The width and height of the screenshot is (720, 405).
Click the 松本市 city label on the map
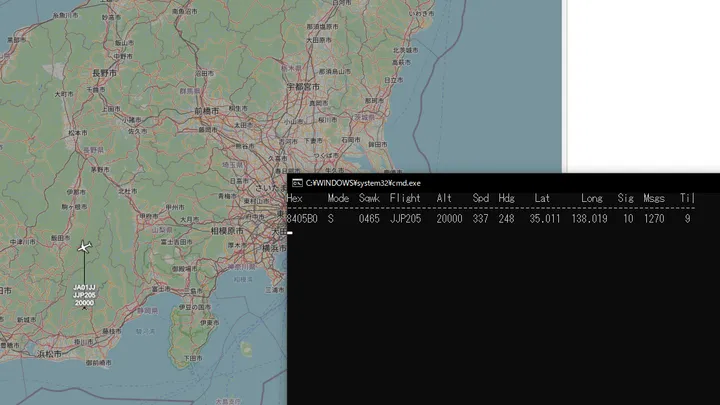point(78,133)
